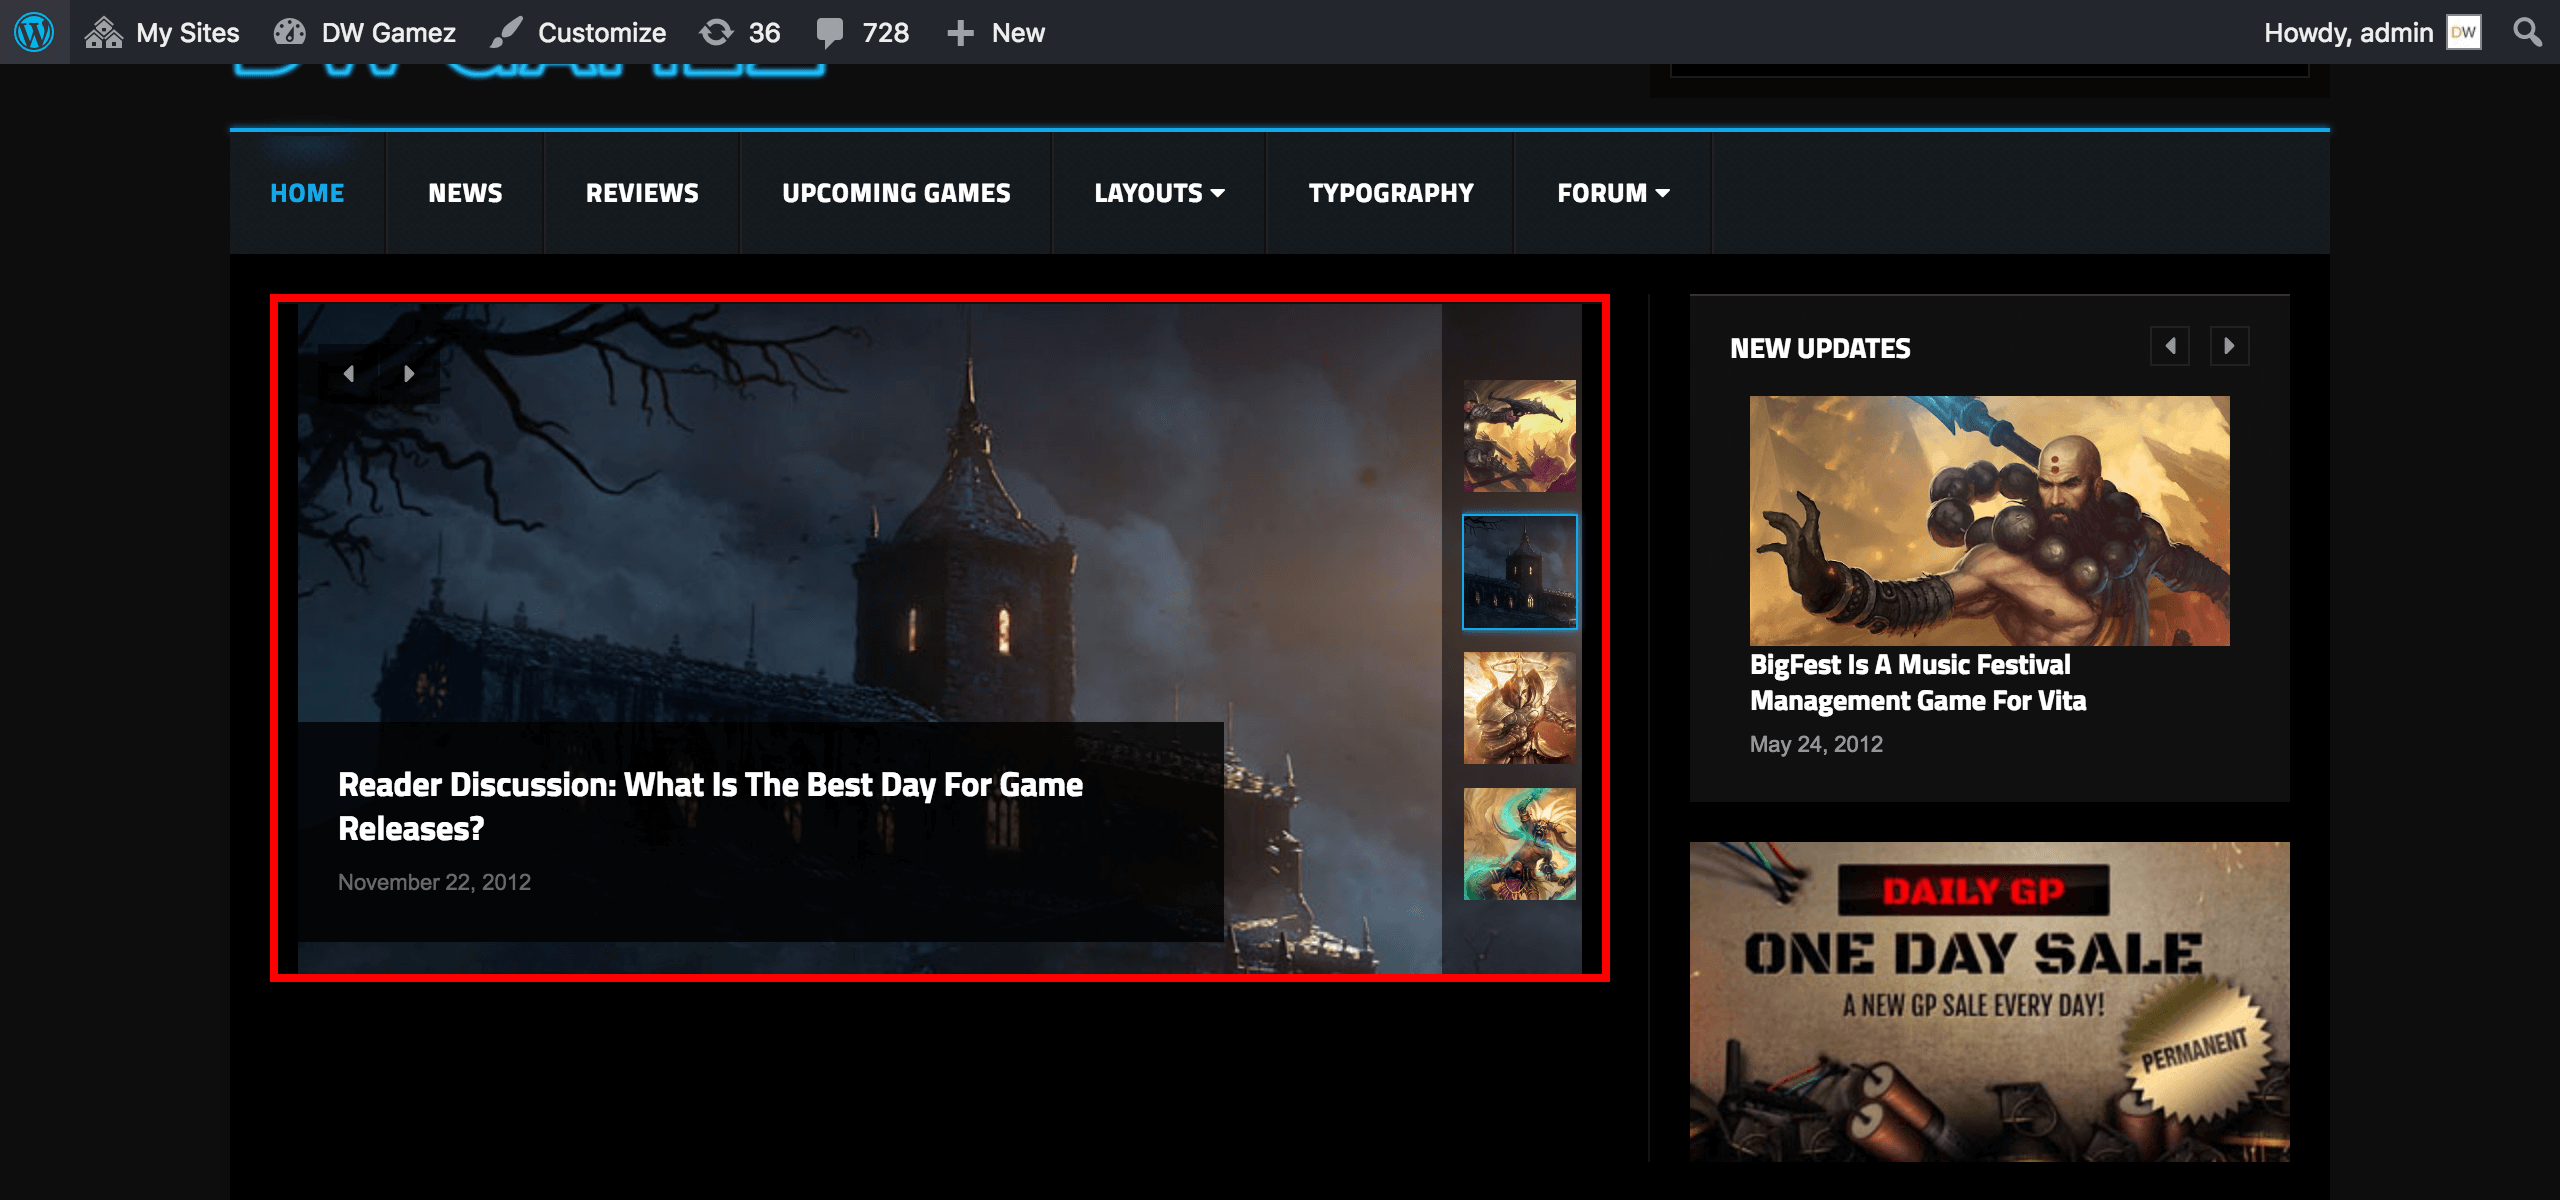The height and width of the screenshot is (1200, 2560).
Task: Open the admin bar search icon
Action: click(x=2527, y=32)
